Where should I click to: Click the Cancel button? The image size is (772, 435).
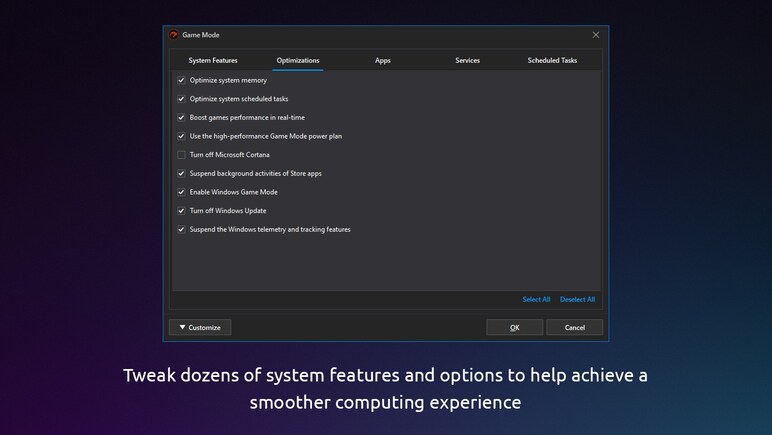tap(574, 327)
